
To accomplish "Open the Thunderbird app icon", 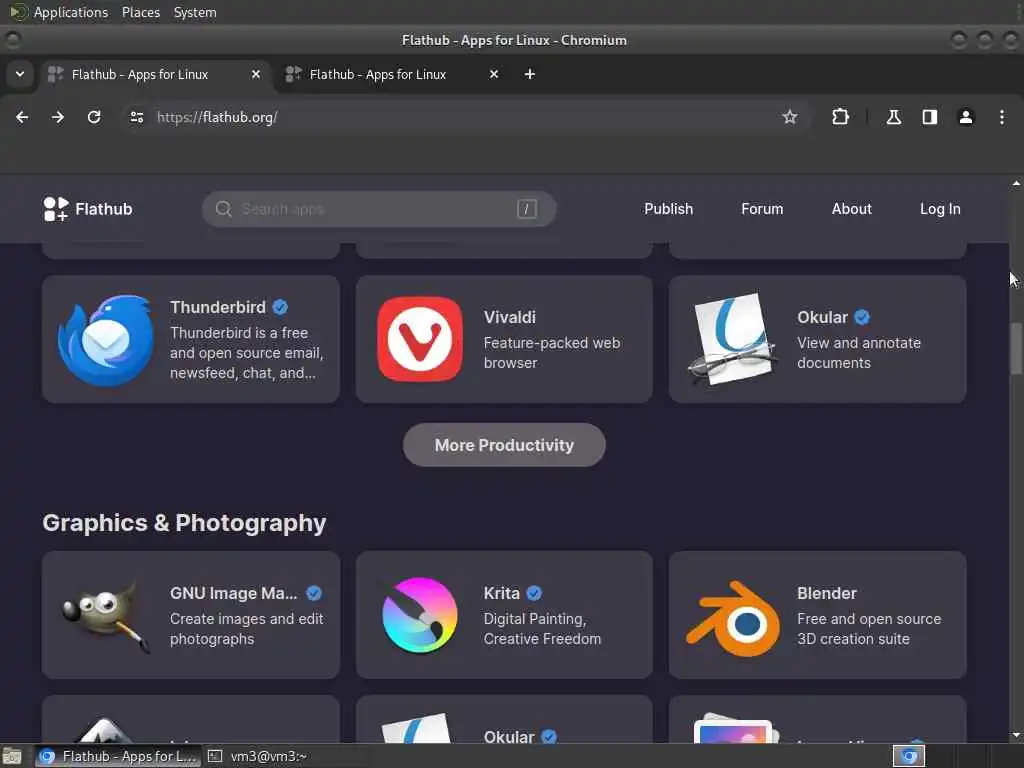I will (x=106, y=340).
